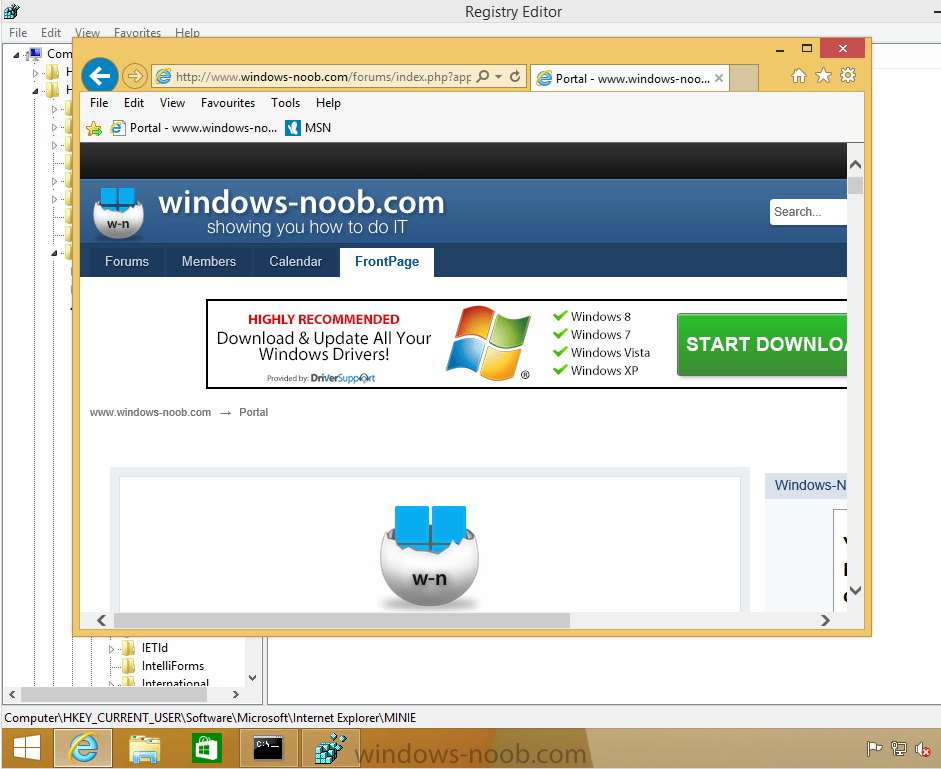The height and width of the screenshot is (769, 941).
Task: Click the Windows flag logo in the banner ad
Action: pyautogui.click(x=489, y=343)
